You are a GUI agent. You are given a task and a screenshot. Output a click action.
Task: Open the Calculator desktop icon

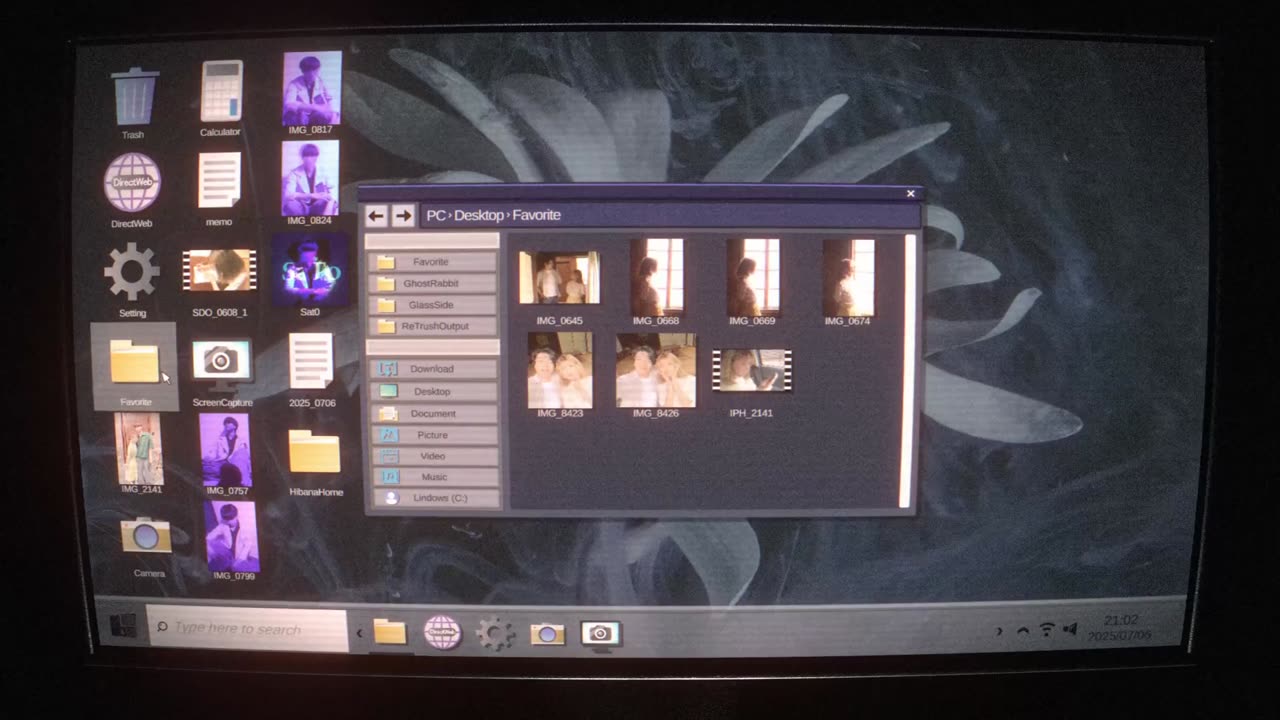[220, 92]
